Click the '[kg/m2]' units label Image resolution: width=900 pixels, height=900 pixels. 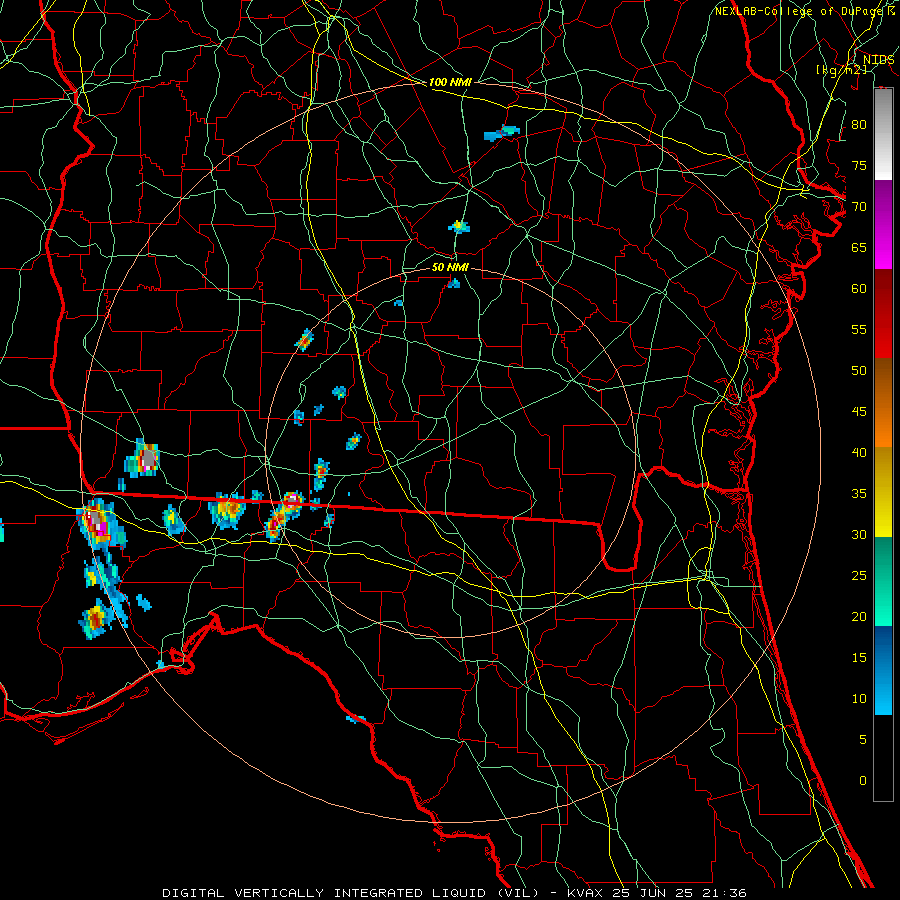(x=841, y=69)
